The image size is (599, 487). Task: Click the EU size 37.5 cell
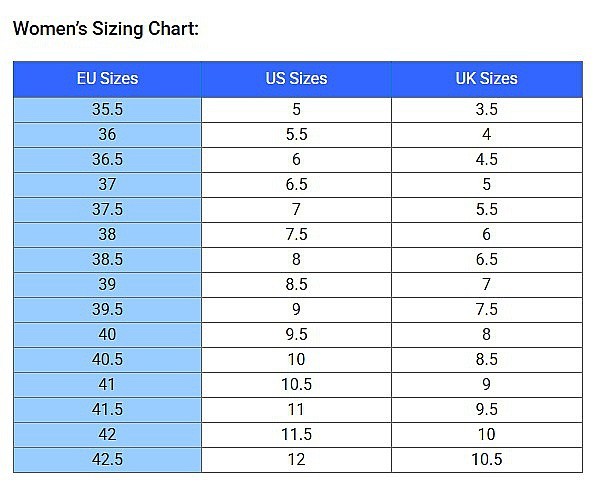coord(107,210)
